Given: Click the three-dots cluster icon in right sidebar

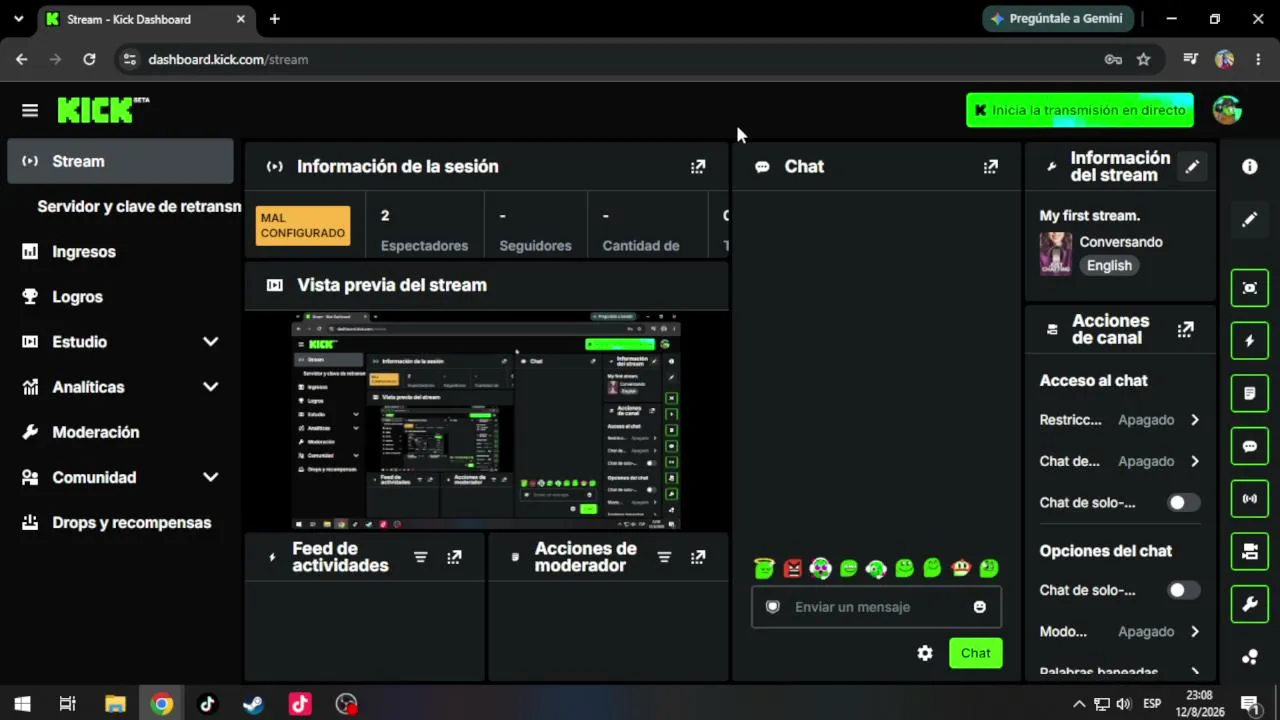Looking at the screenshot, I should coord(1250,657).
